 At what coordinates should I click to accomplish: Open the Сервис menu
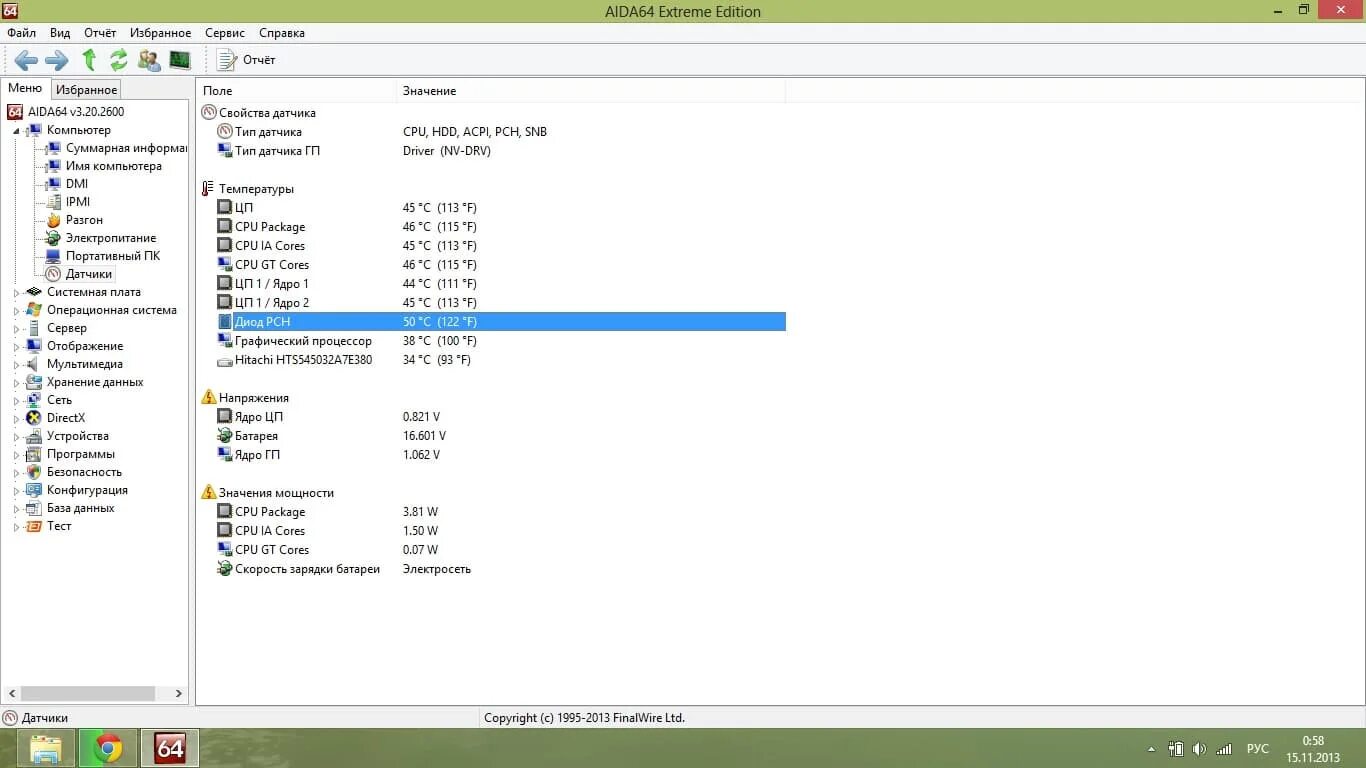[x=225, y=33]
